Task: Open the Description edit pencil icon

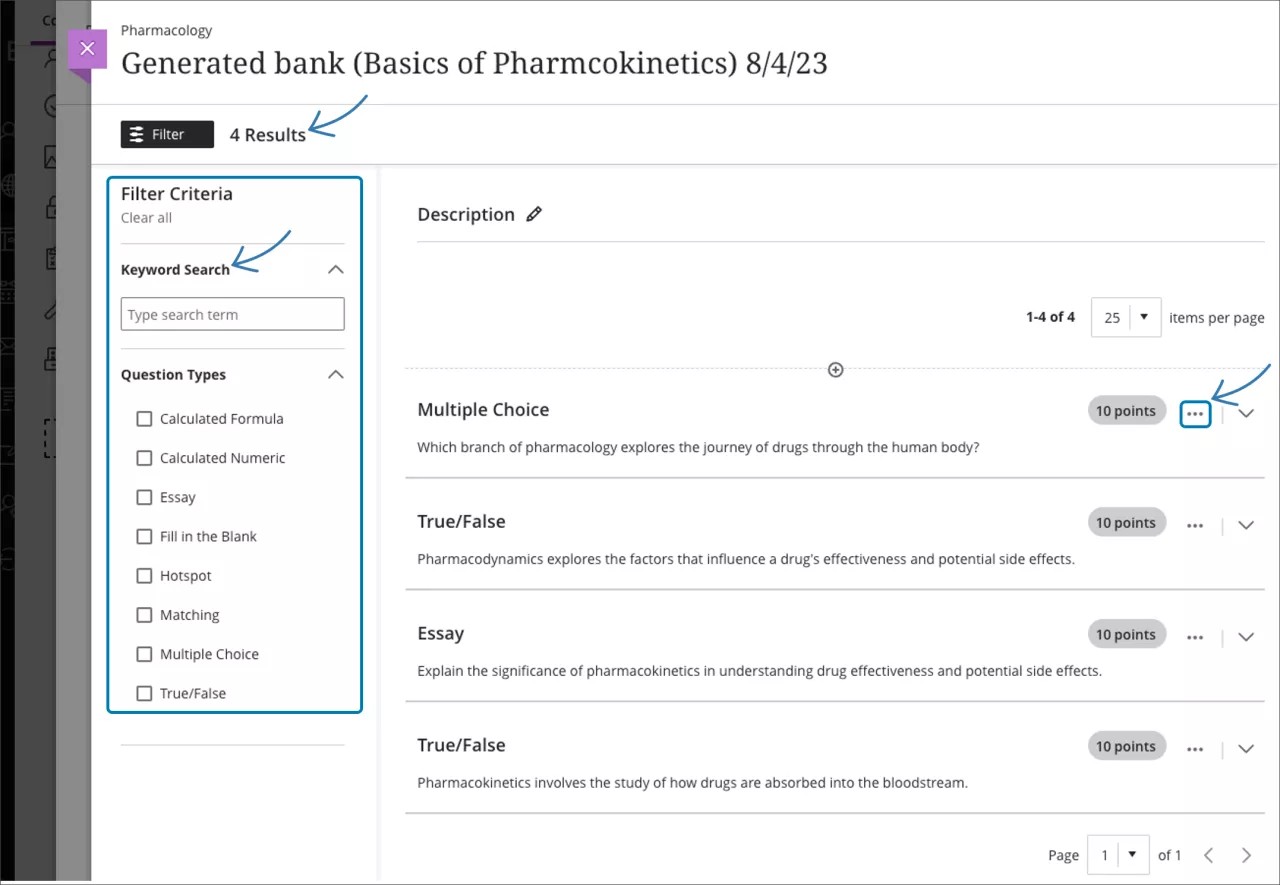Action: click(534, 213)
